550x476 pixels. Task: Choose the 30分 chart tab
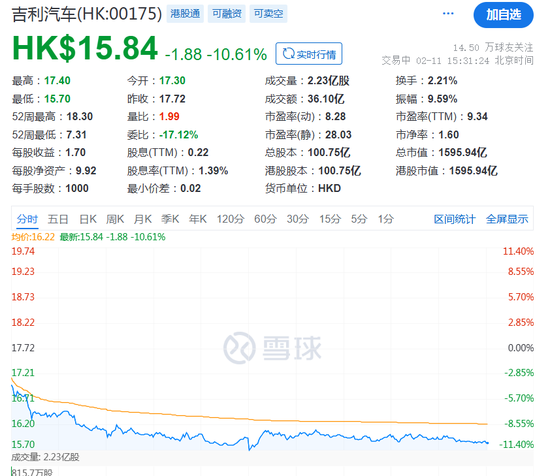pyautogui.click(x=298, y=219)
